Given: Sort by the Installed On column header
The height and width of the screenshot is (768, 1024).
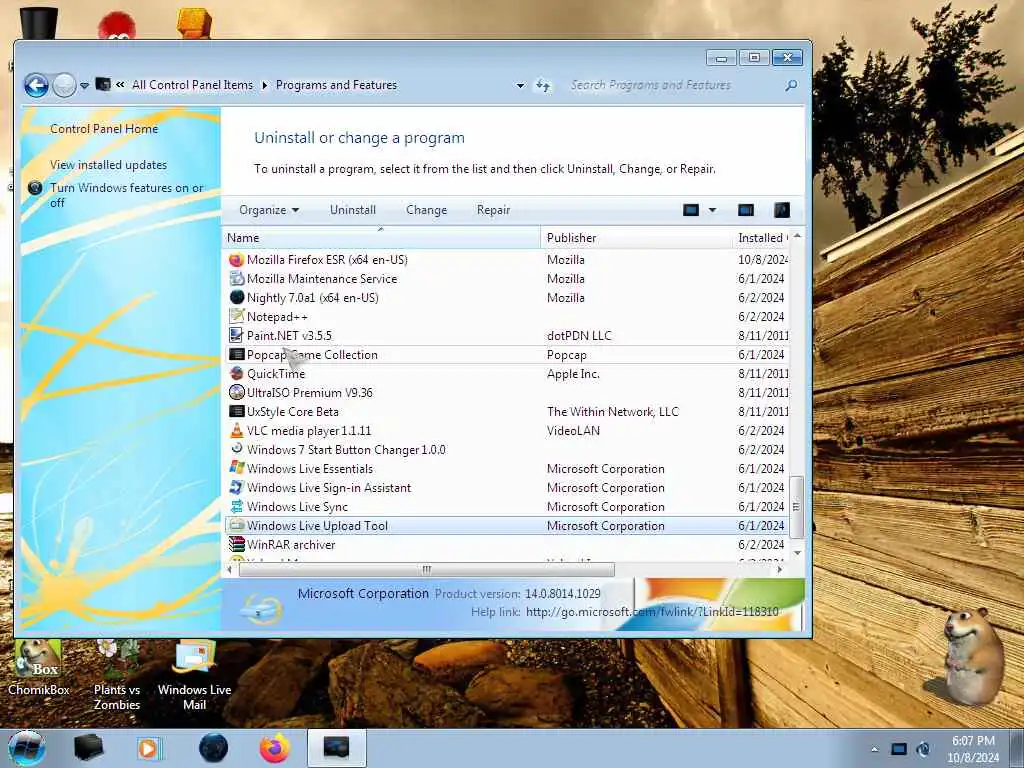Looking at the screenshot, I should pyautogui.click(x=761, y=238).
